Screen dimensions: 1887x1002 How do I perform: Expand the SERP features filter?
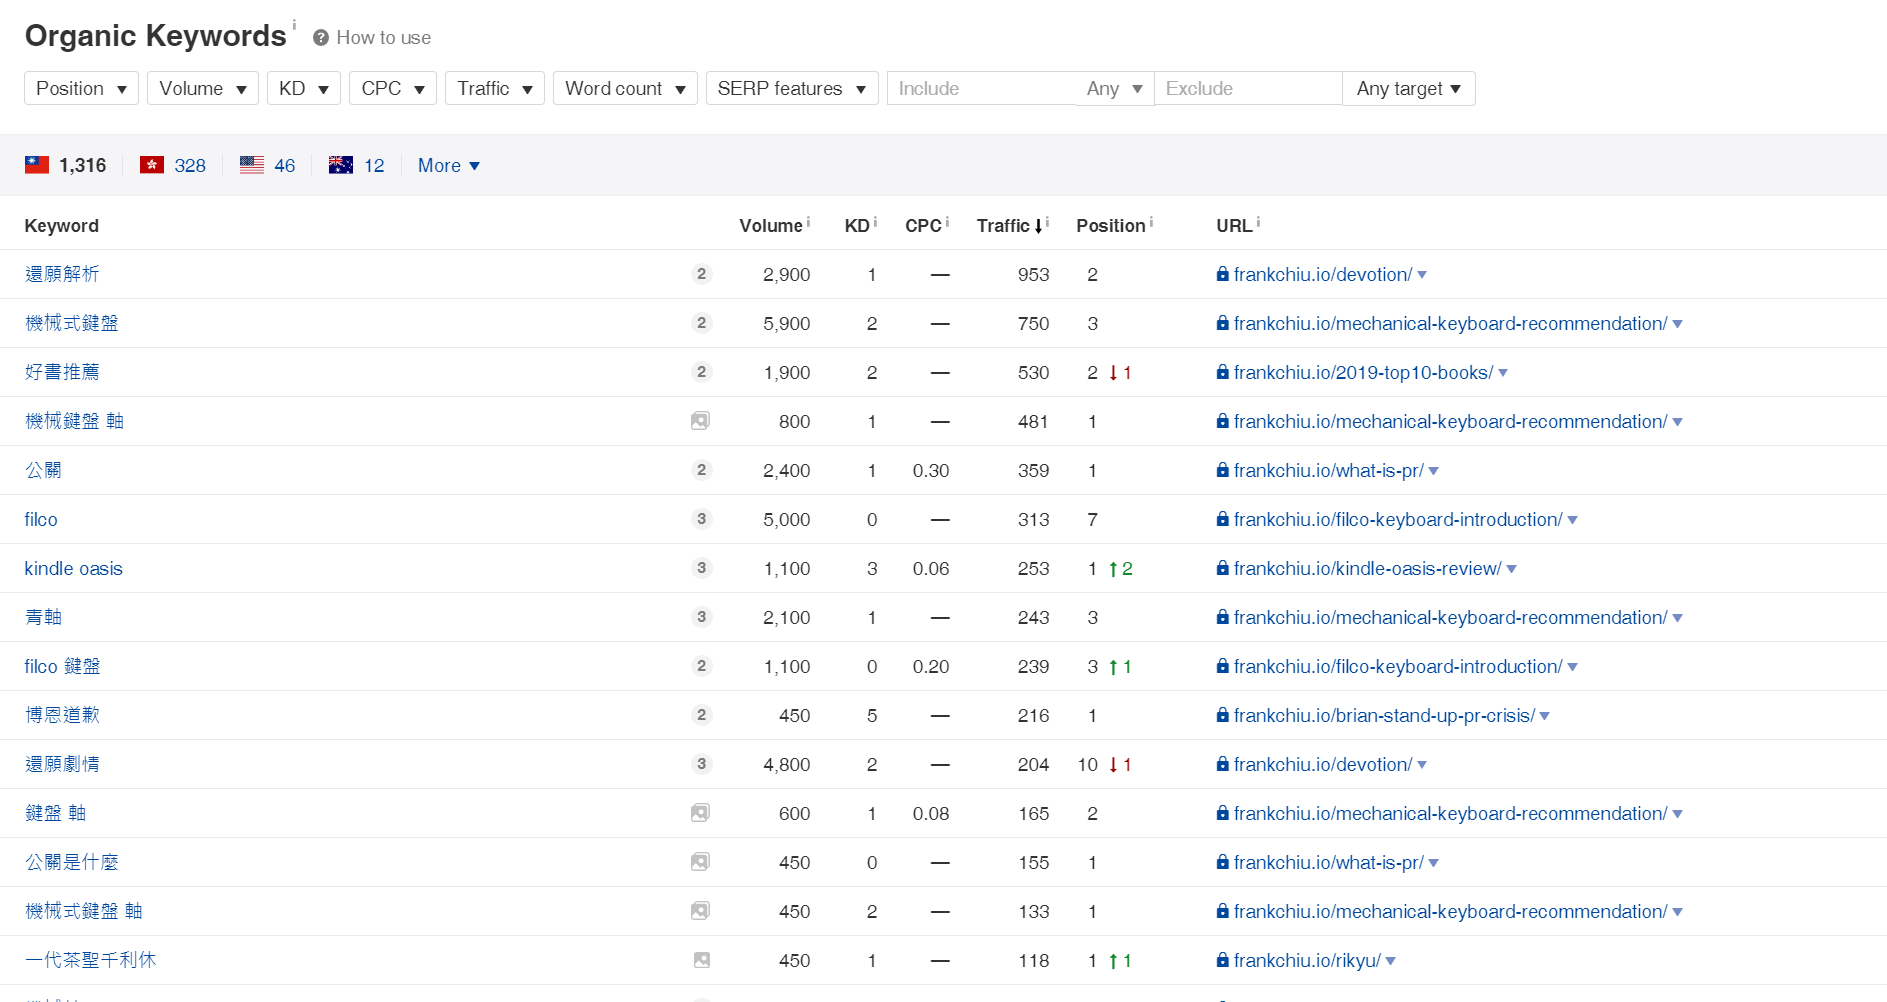[791, 88]
